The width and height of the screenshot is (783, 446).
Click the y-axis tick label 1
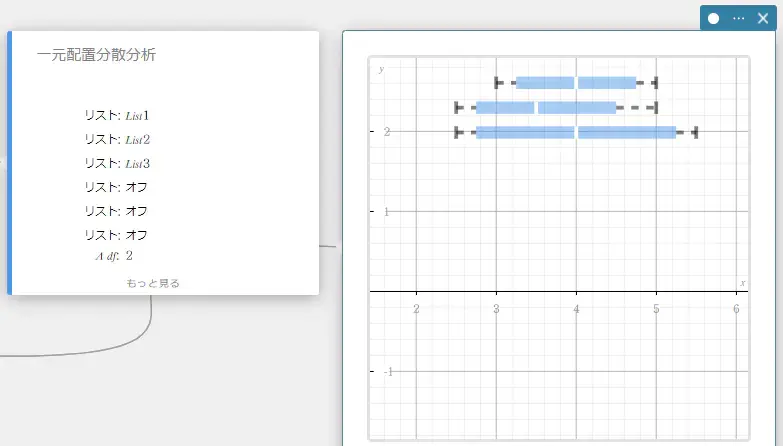(386, 212)
